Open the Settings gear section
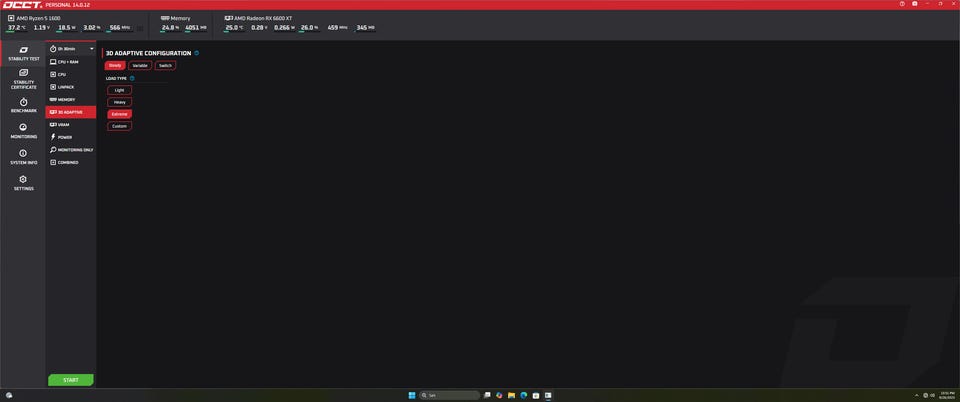The height and width of the screenshot is (402, 960). (23, 183)
